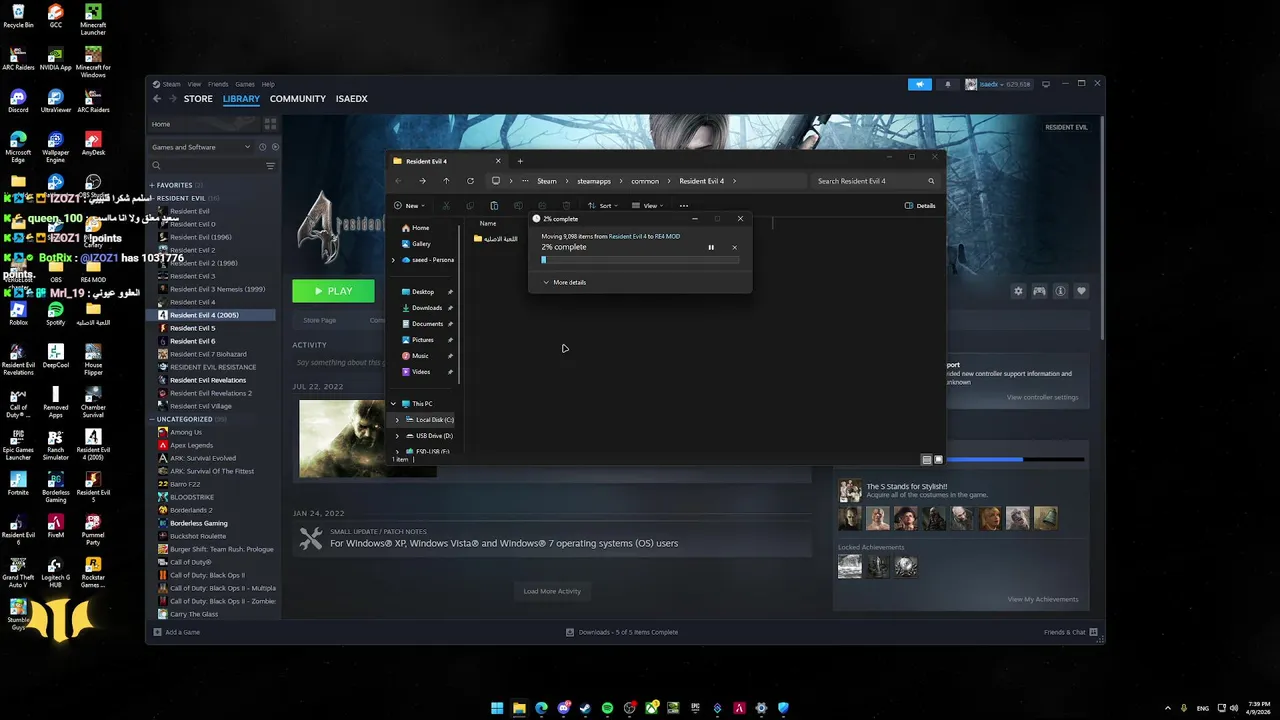Screen dimensions: 1280x720
Task: Switch Steam to Big Picture mode icon
Action: coord(1046,84)
